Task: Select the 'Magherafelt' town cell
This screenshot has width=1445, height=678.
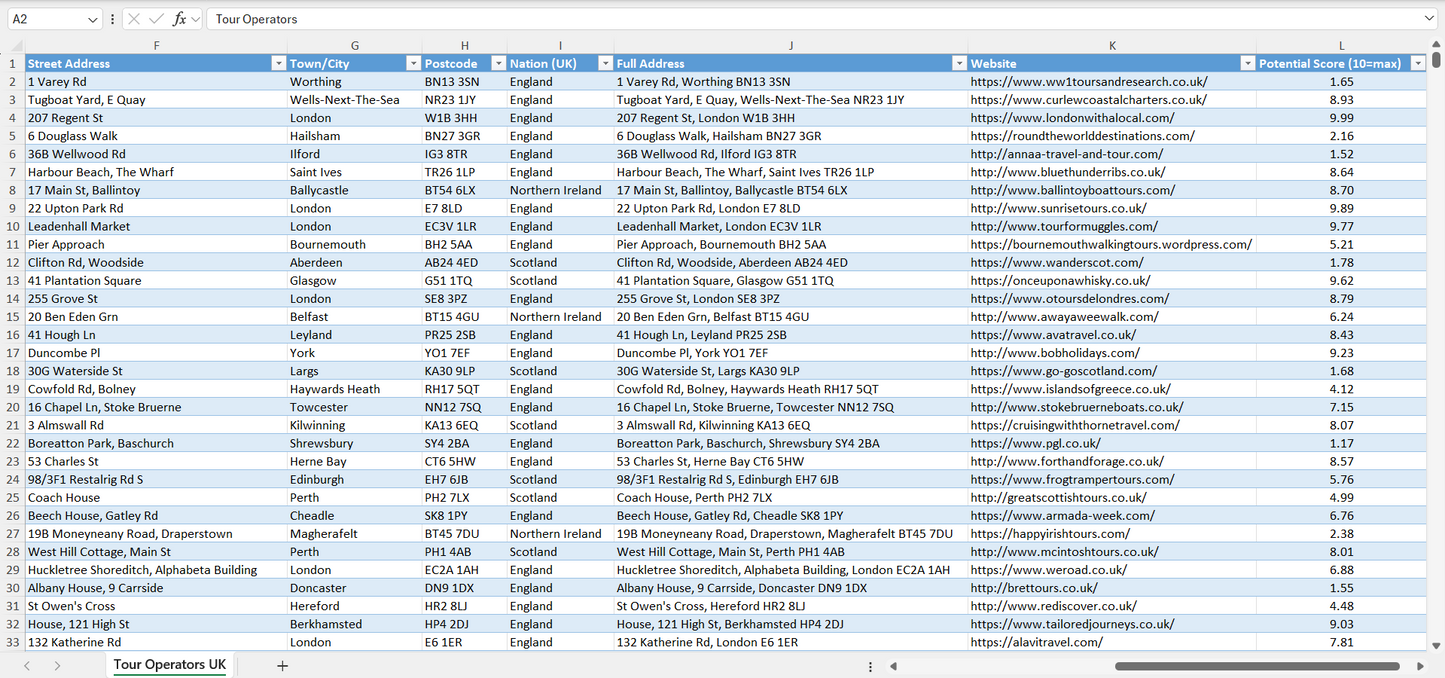Action: (355, 534)
